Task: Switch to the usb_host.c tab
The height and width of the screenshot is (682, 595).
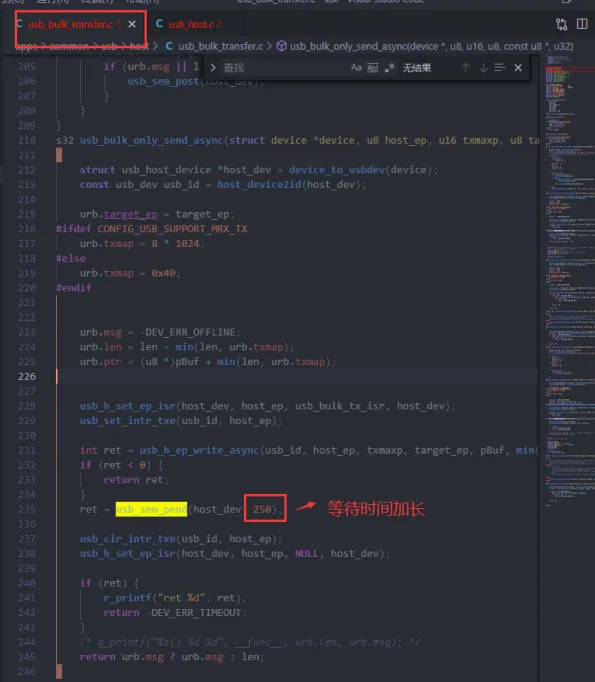Action: (x=189, y=24)
